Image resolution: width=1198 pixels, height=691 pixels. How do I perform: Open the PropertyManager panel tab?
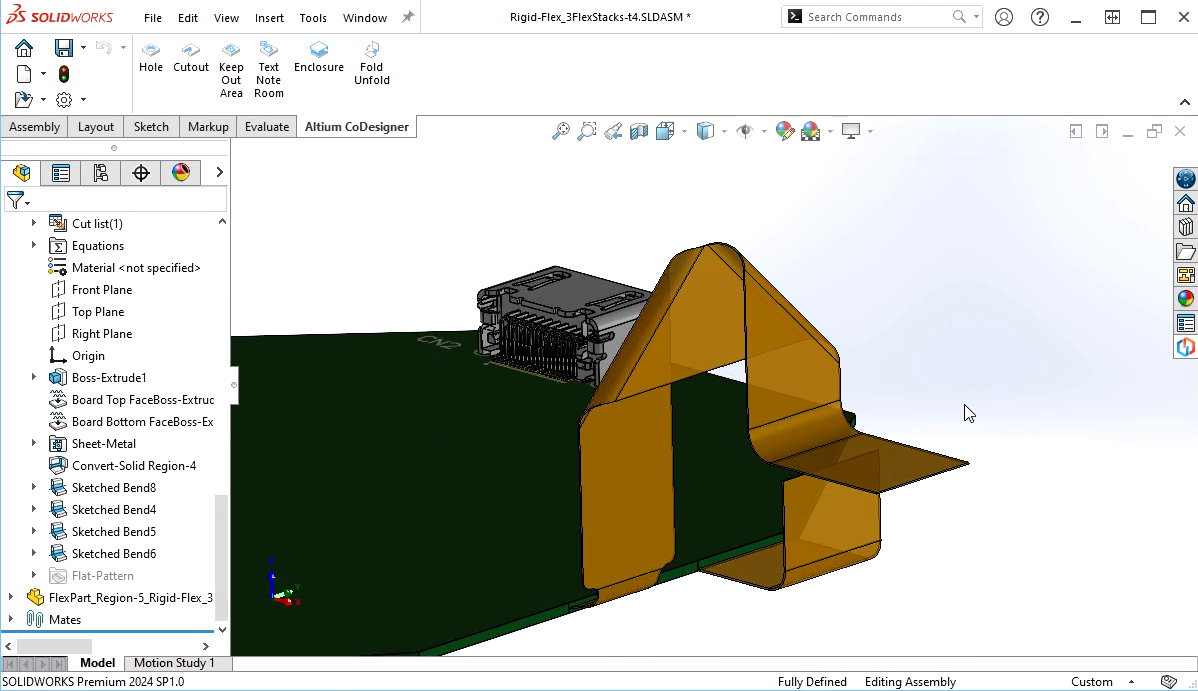61,173
